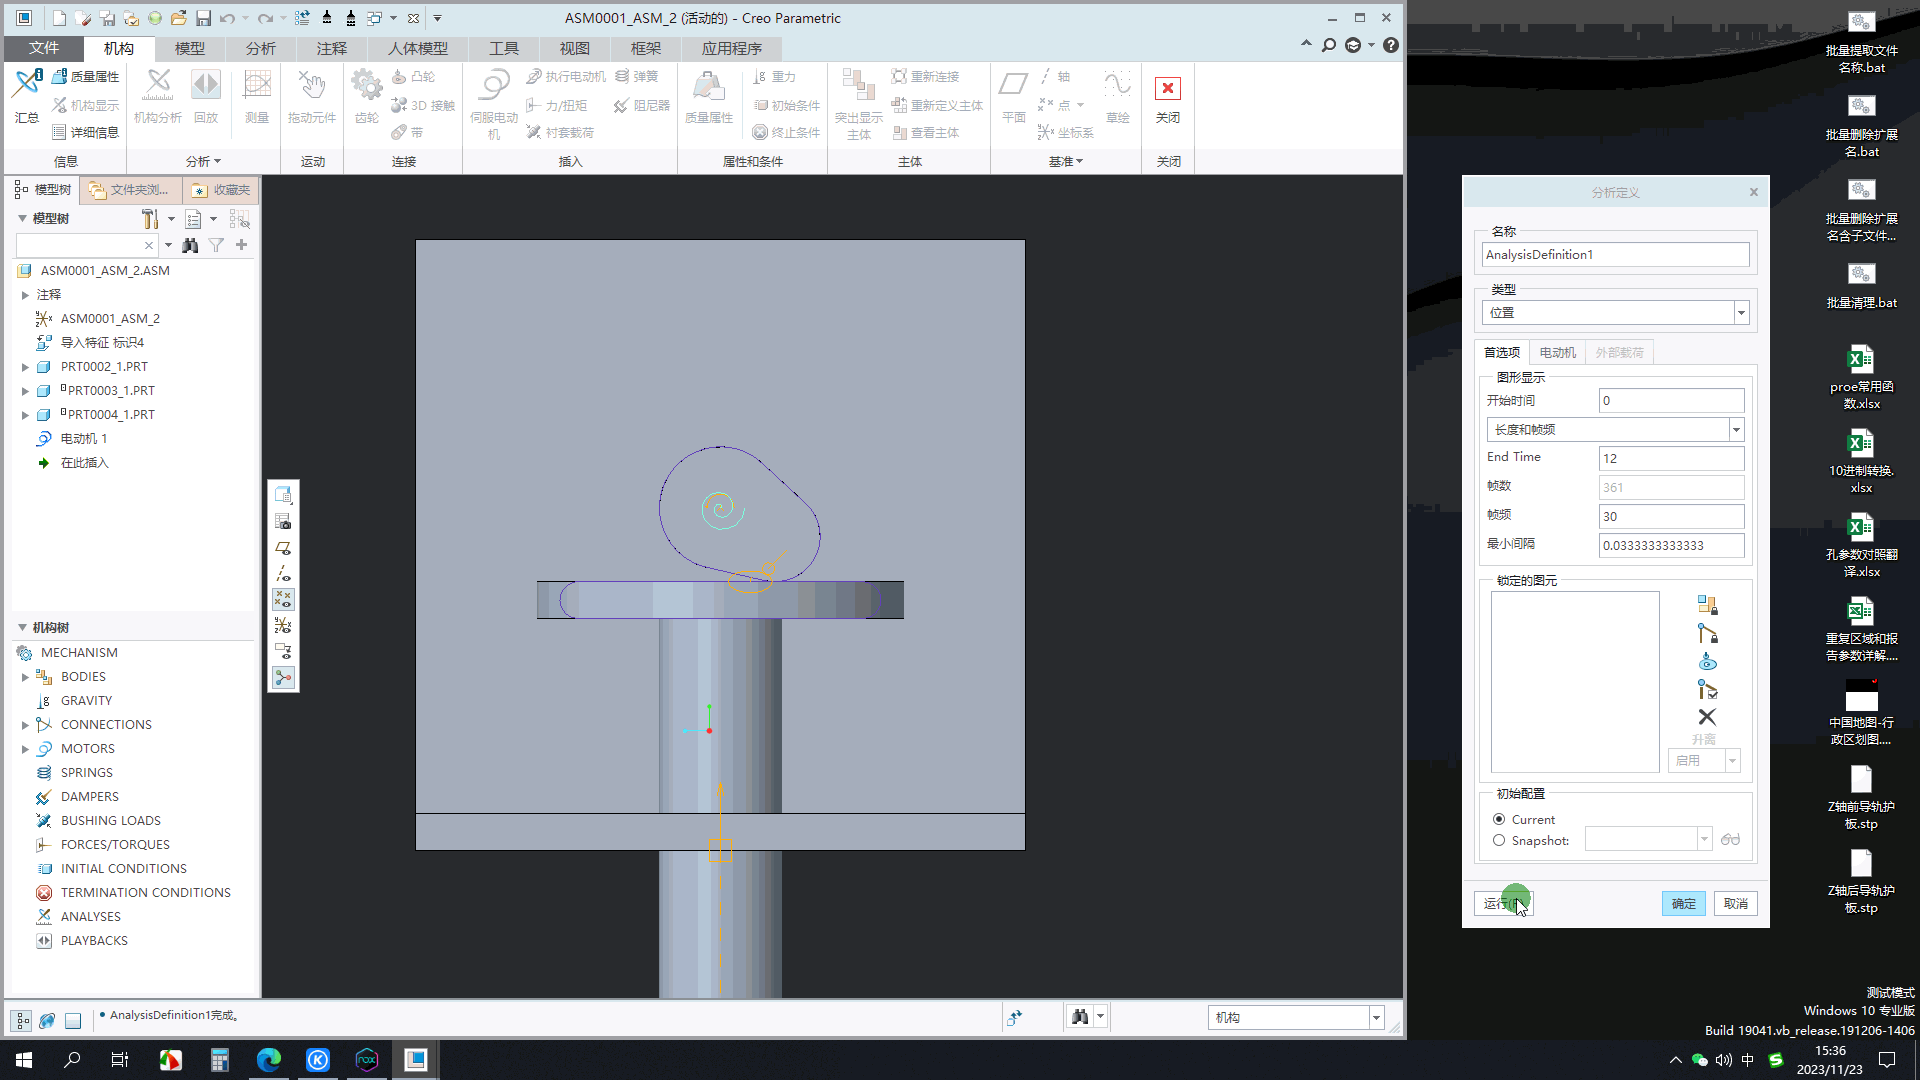Image resolution: width=1920 pixels, height=1080 pixels.
Task: Open Microsoft Edge from the taskbar
Action: click(x=269, y=1060)
